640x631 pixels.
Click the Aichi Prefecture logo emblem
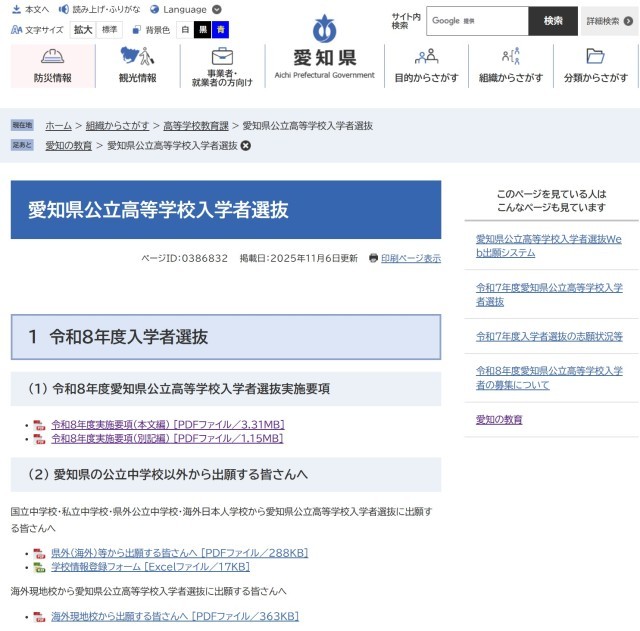pos(324,29)
